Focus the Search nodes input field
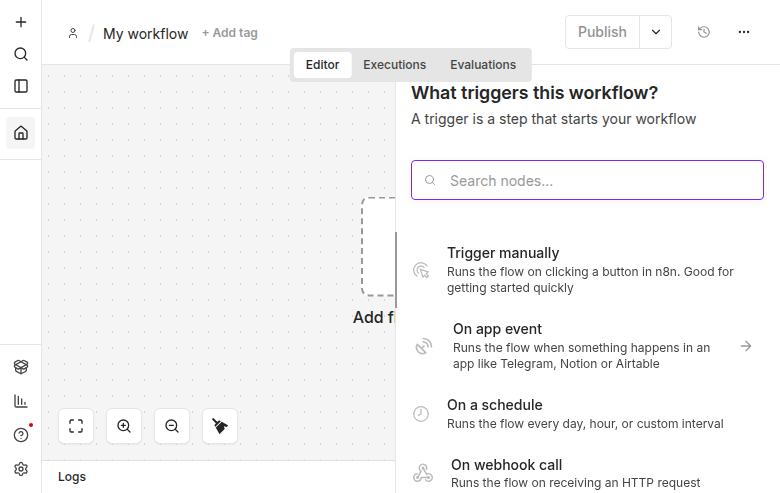The height and width of the screenshot is (493, 780). tap(587, 180)
